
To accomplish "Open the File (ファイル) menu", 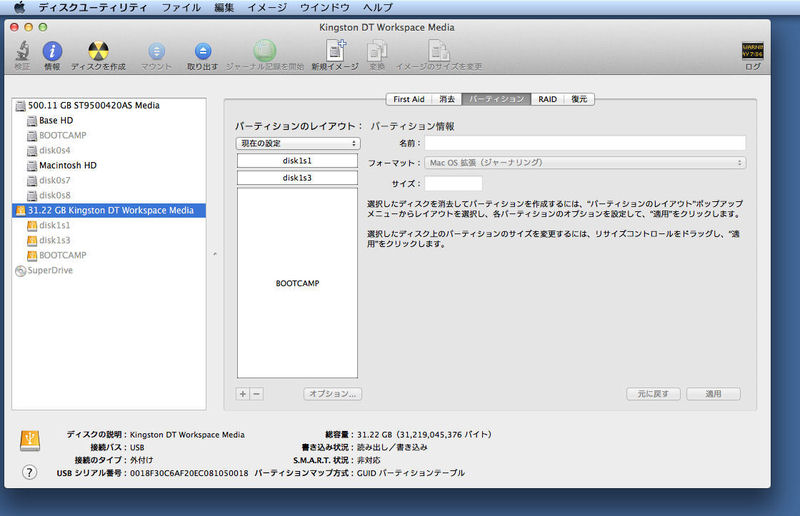I will click(x=181, y=7).
